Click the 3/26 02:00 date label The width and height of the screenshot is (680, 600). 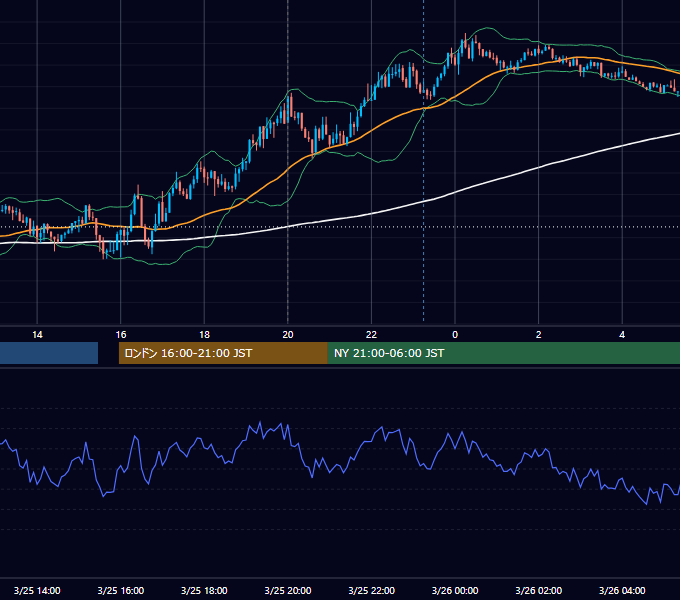click(x=539, y=590)
